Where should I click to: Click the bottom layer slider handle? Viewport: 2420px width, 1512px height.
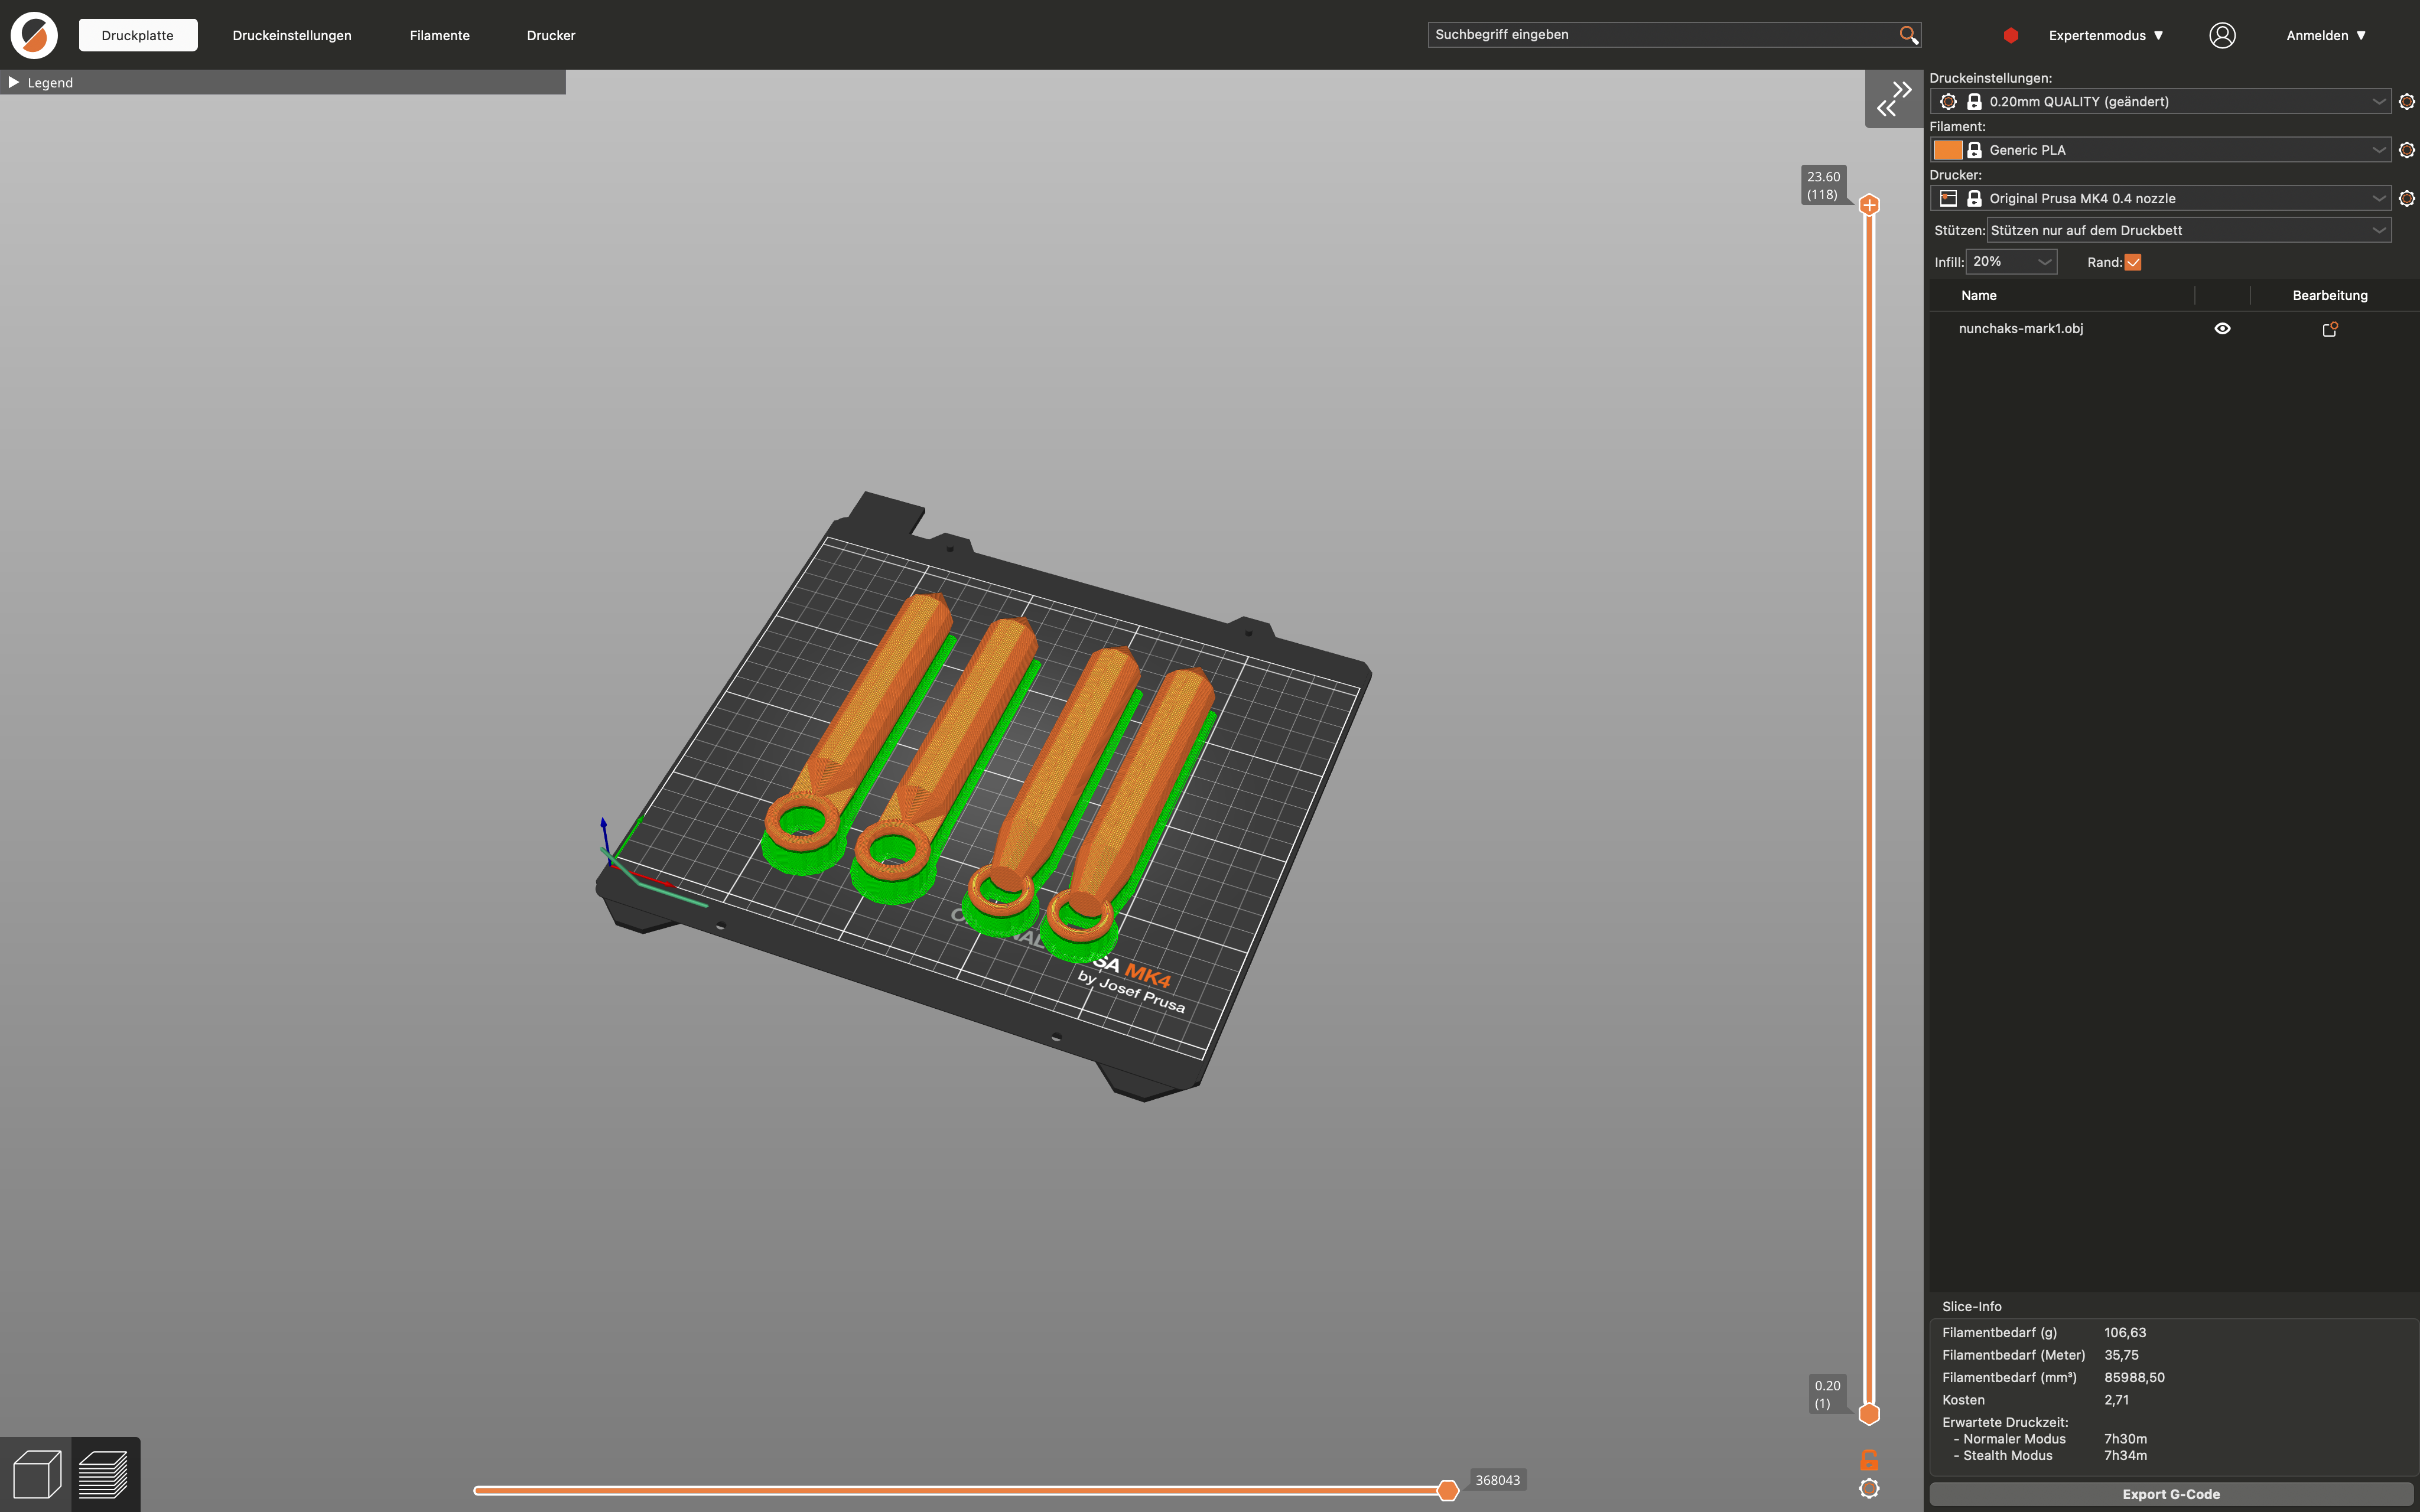click(1869, 1414)
